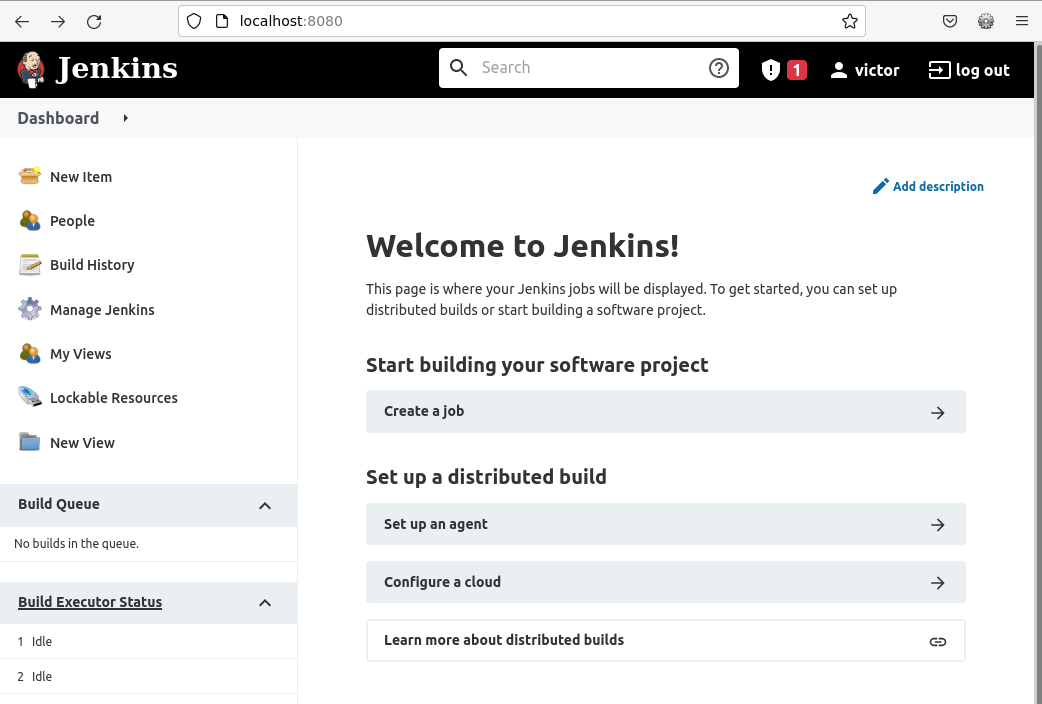Click Set up an agent
Viewport: 1042px width, 704px height.
tap(665, 524)
